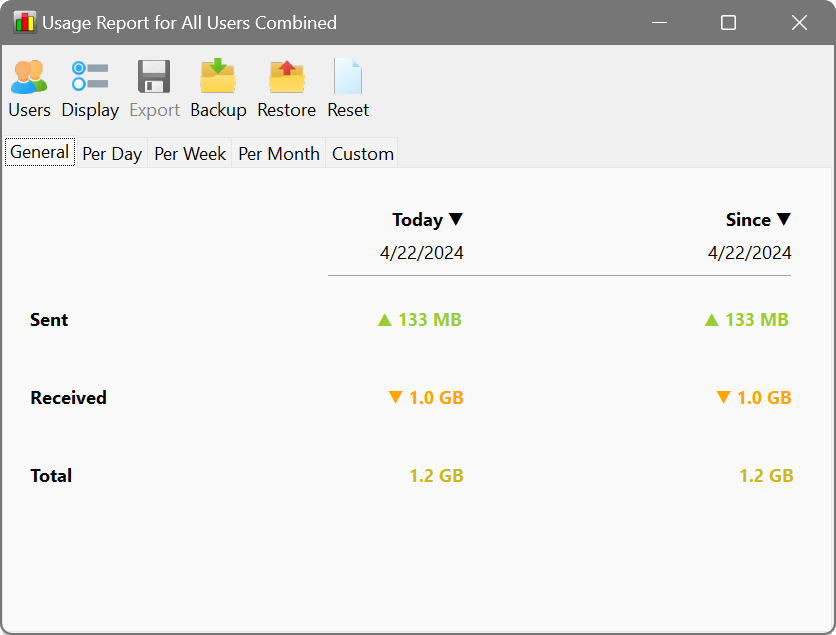Open the Per Day tab
Viewport: 836px width, 635px height.
point(111,154)
